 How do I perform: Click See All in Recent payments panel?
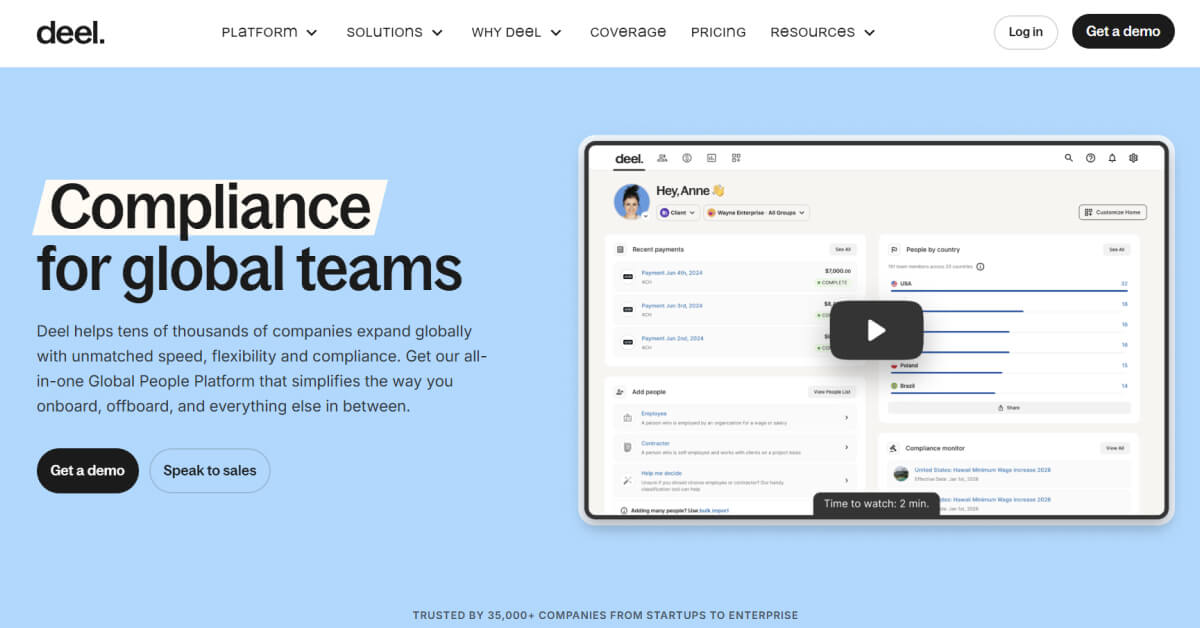pyautogui.click(x=842, y=249)
